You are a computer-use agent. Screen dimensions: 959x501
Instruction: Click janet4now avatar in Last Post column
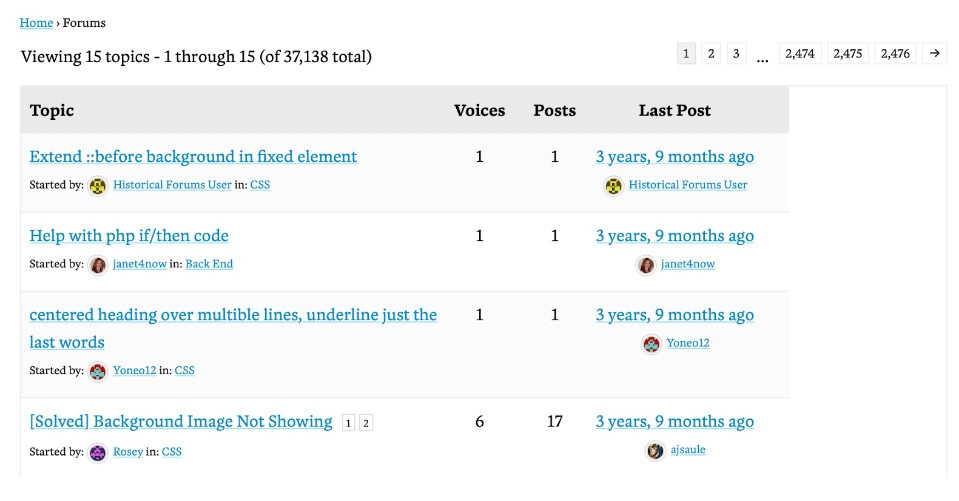point(646,265)
